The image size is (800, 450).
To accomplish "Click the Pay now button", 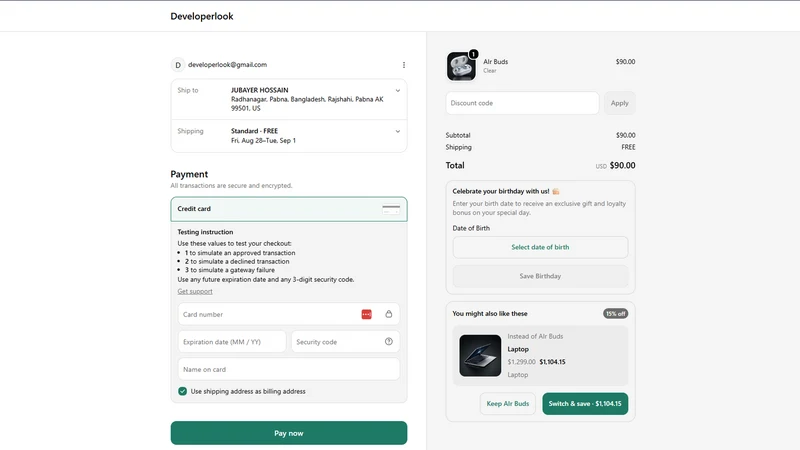I will (x=289, y=433).
